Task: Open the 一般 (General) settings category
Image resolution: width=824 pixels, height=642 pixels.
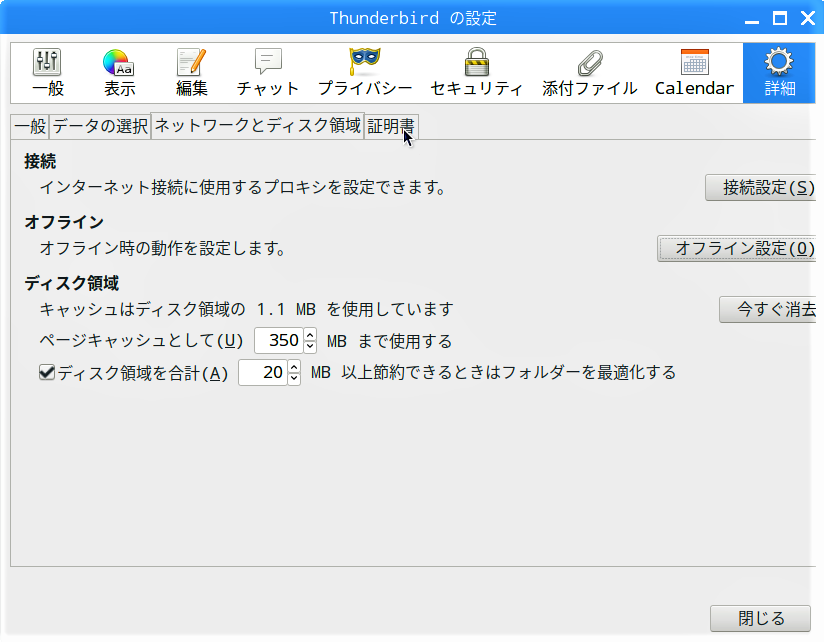Action: (48, 73)
